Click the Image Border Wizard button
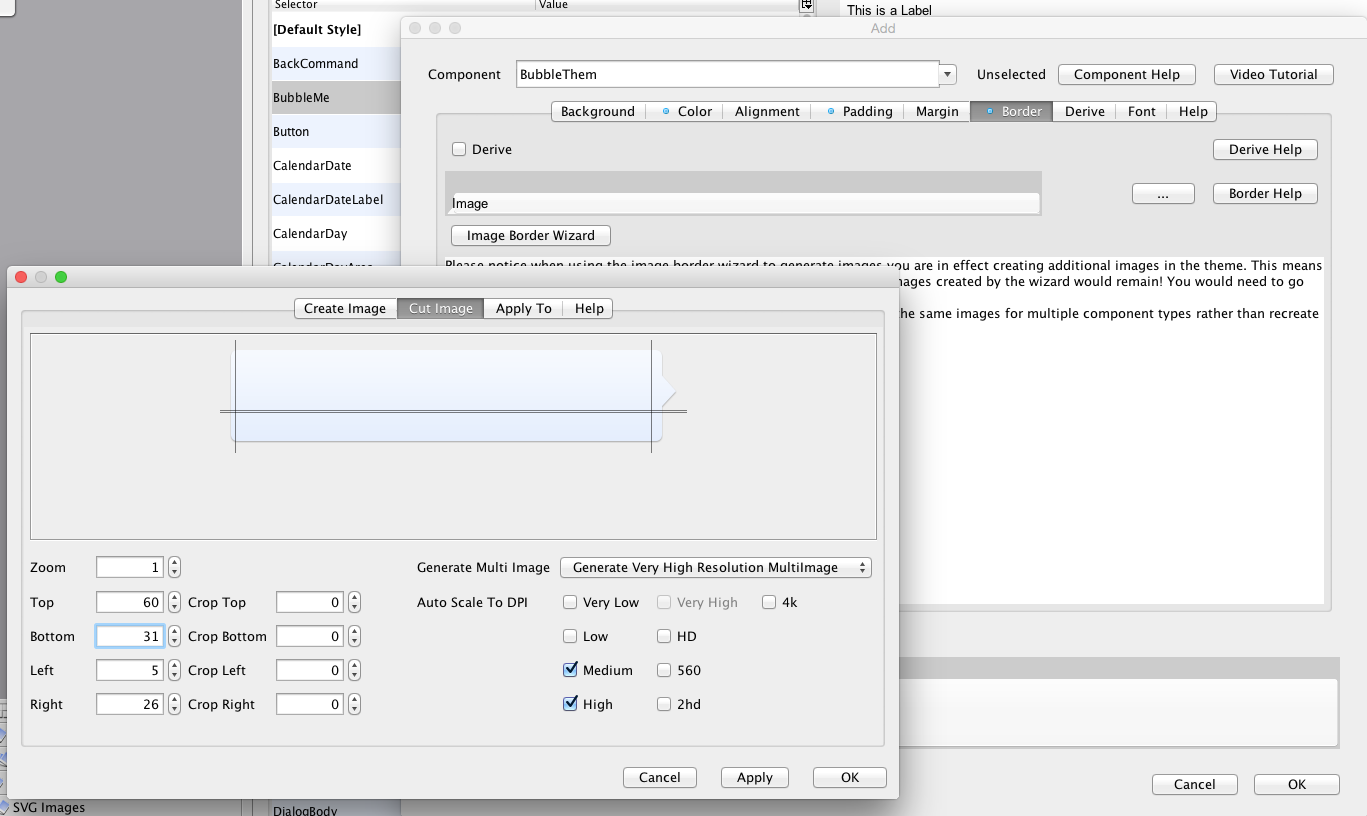The image size is (1367, 816). click(530, 235)
